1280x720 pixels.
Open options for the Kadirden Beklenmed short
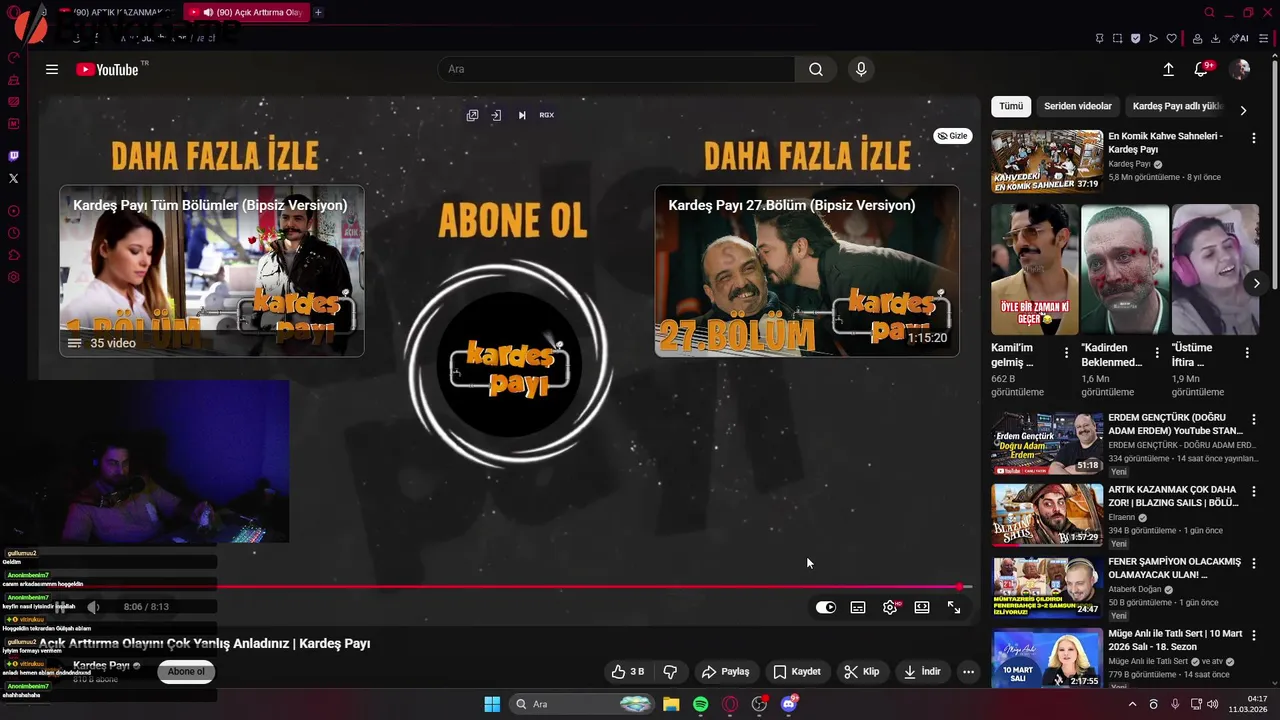1157,353
